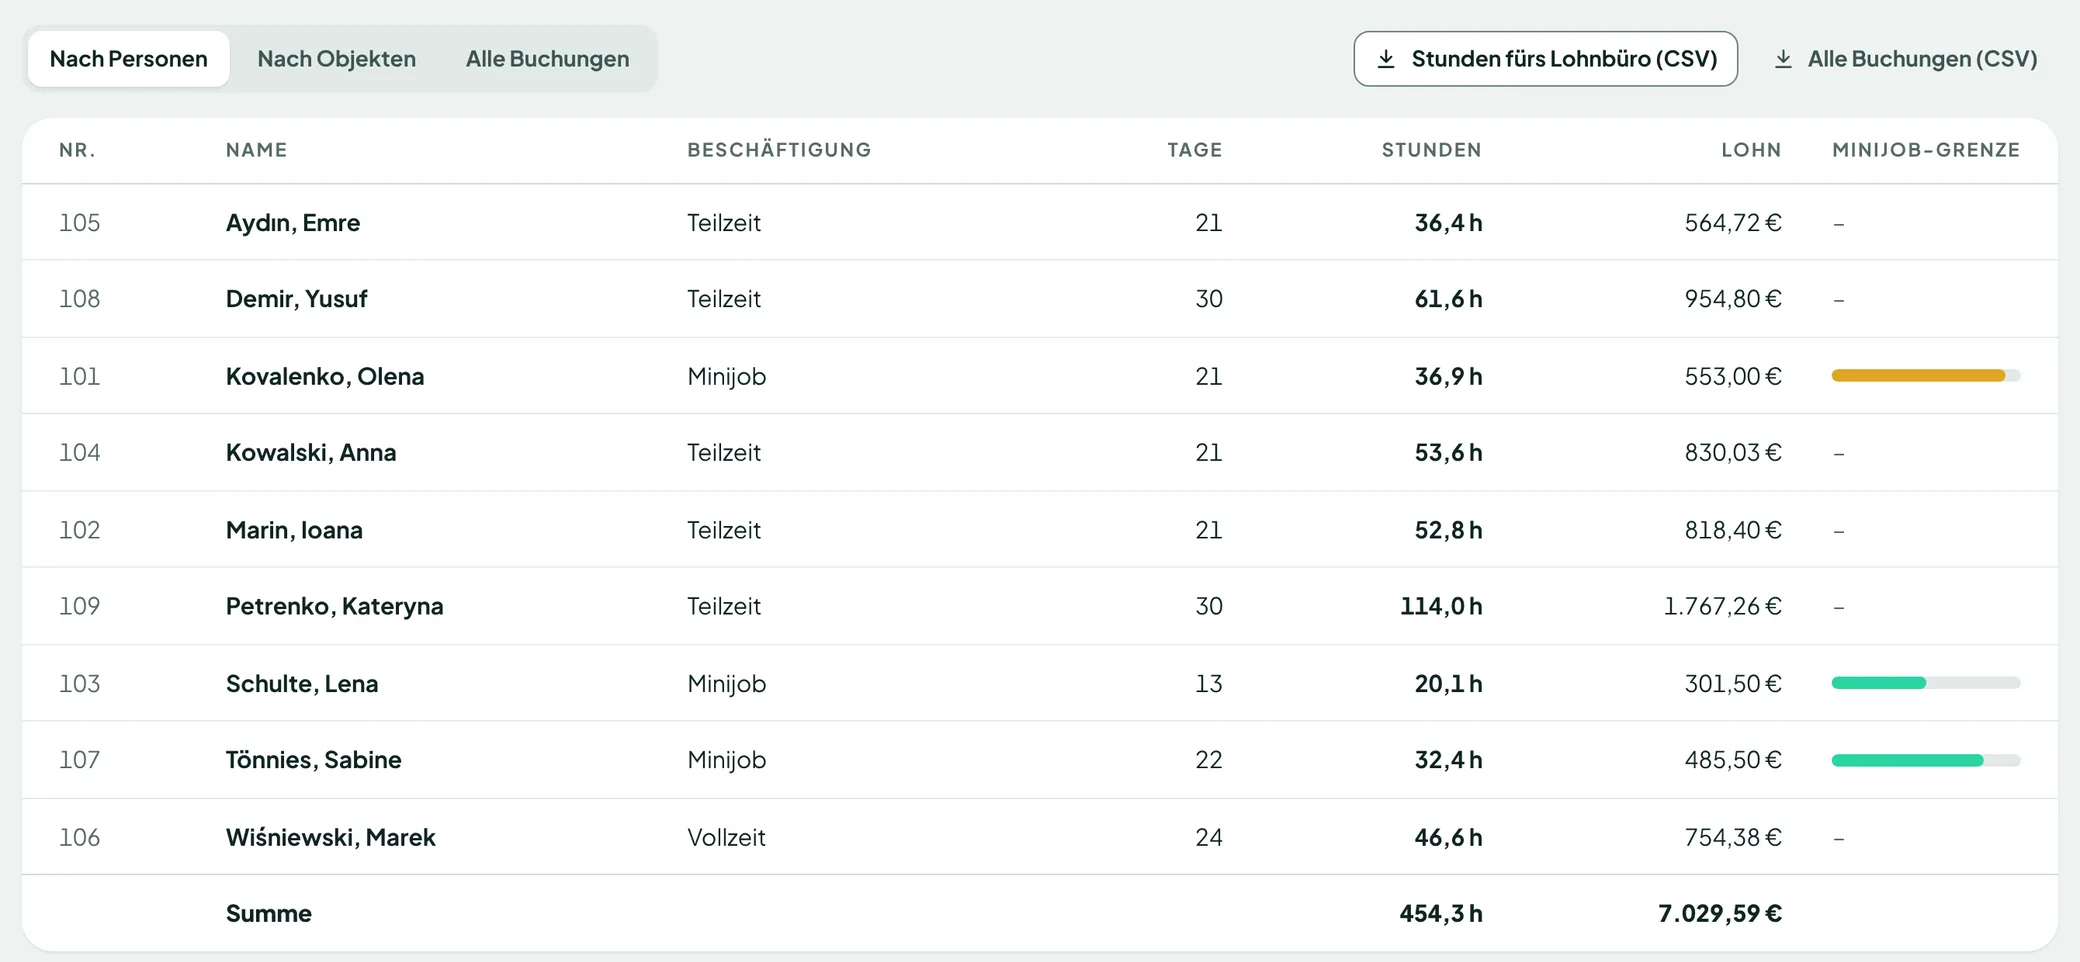This screenshot has height=962, width=2080.
Task: Select the Demir, Yusuf row
Action: coord(1040,299)
